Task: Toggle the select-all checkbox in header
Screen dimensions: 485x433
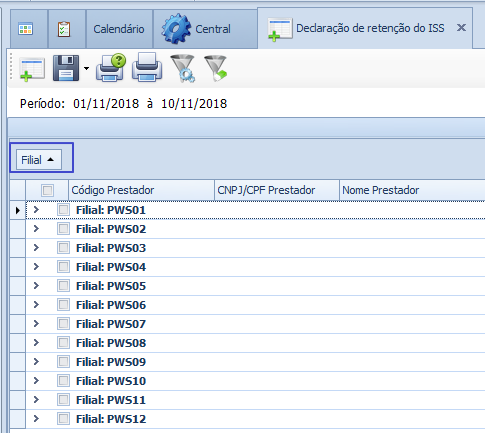Action: [47, 191]
